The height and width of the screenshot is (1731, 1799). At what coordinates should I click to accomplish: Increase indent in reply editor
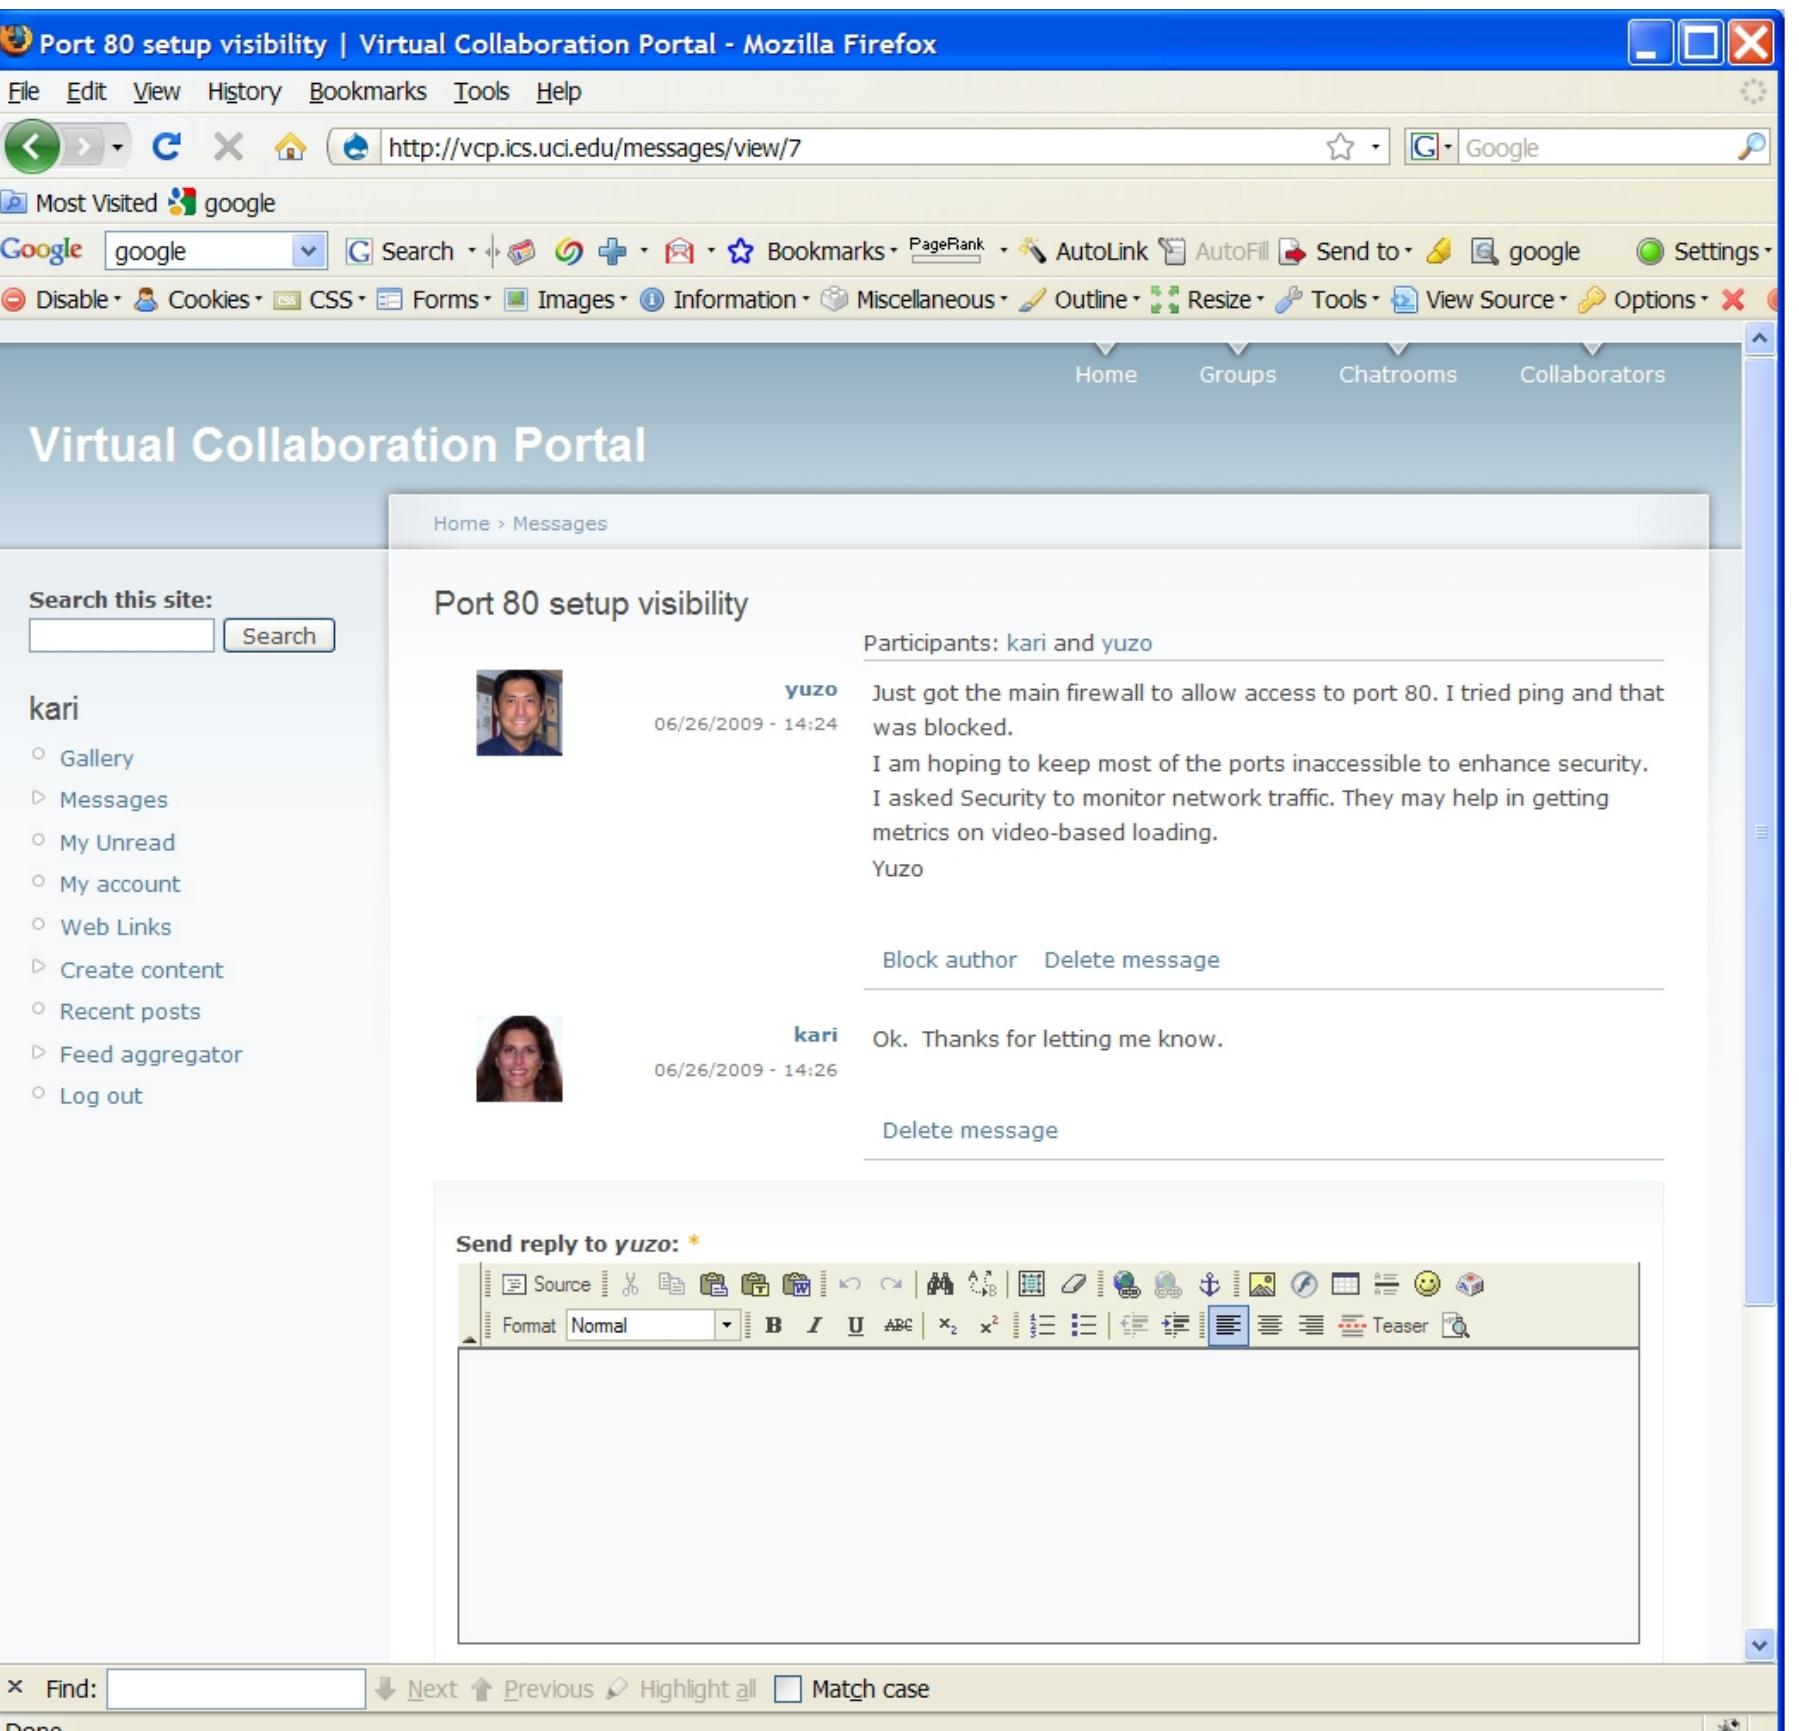tap(1175, 1326)
